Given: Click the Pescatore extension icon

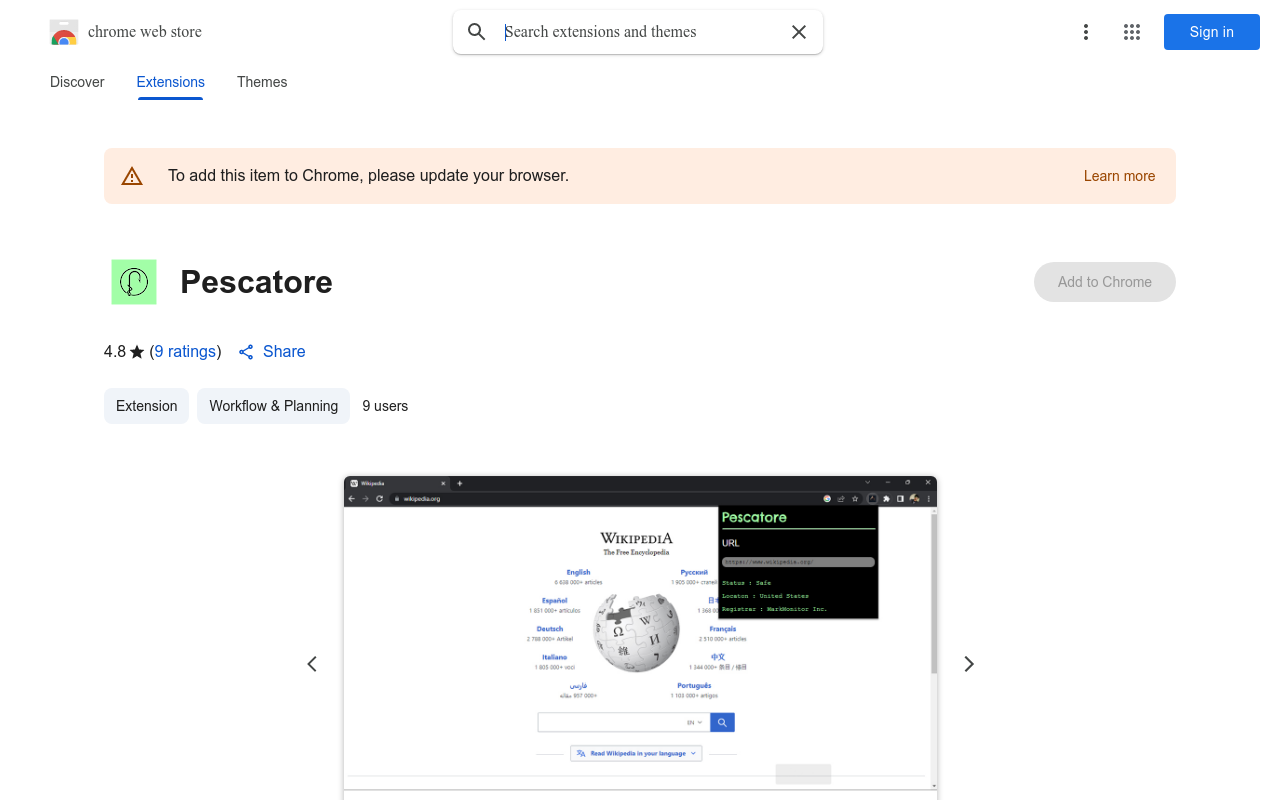Looking at the screenshot, I should (134, 282).
